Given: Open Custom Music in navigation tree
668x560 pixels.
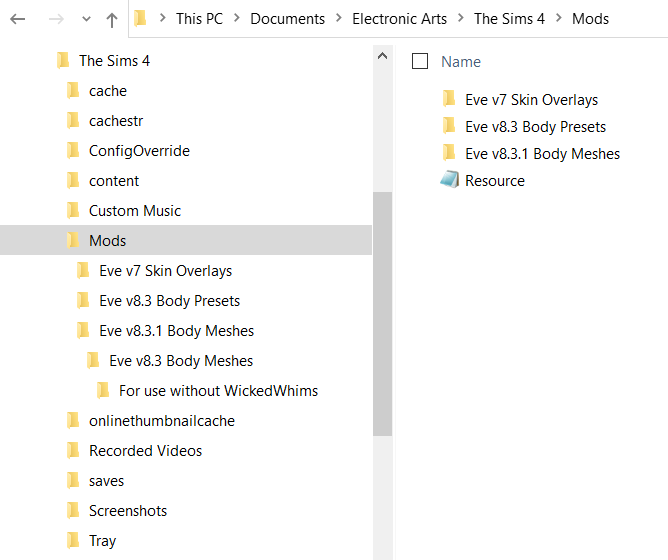Looking at the screenshot, I should (135, 211).
